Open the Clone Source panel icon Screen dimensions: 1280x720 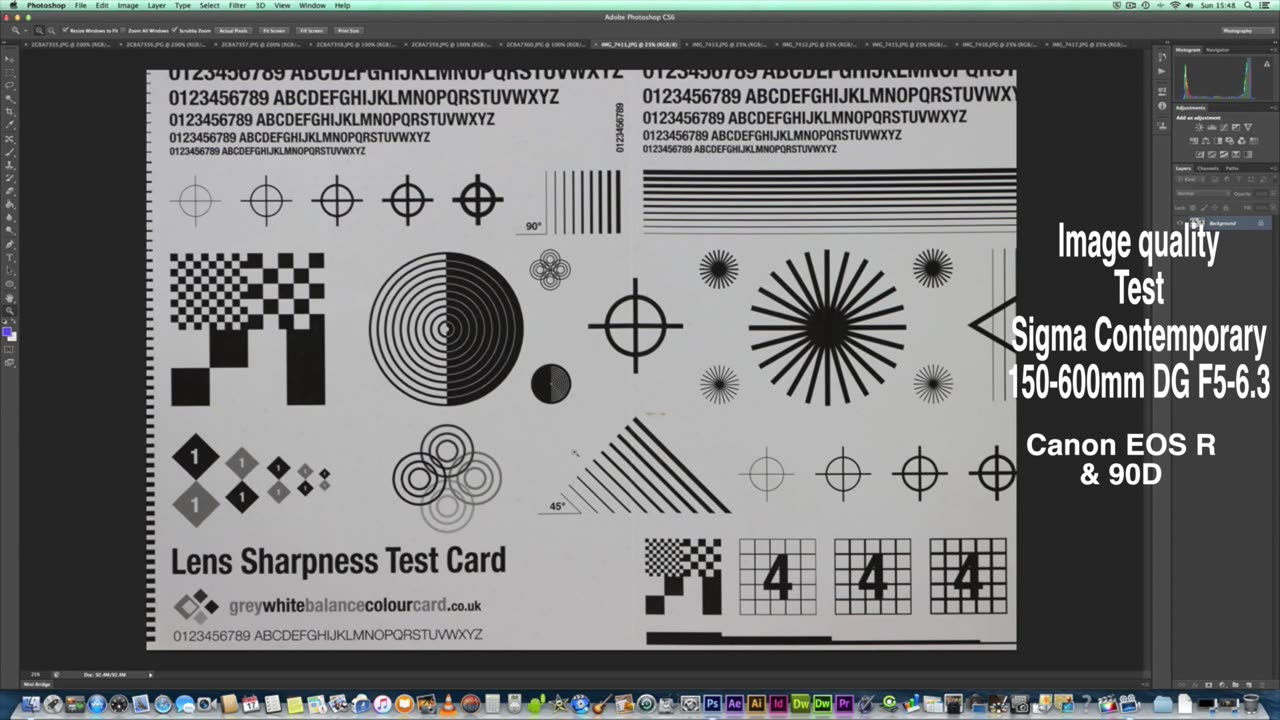(1162, 125)
